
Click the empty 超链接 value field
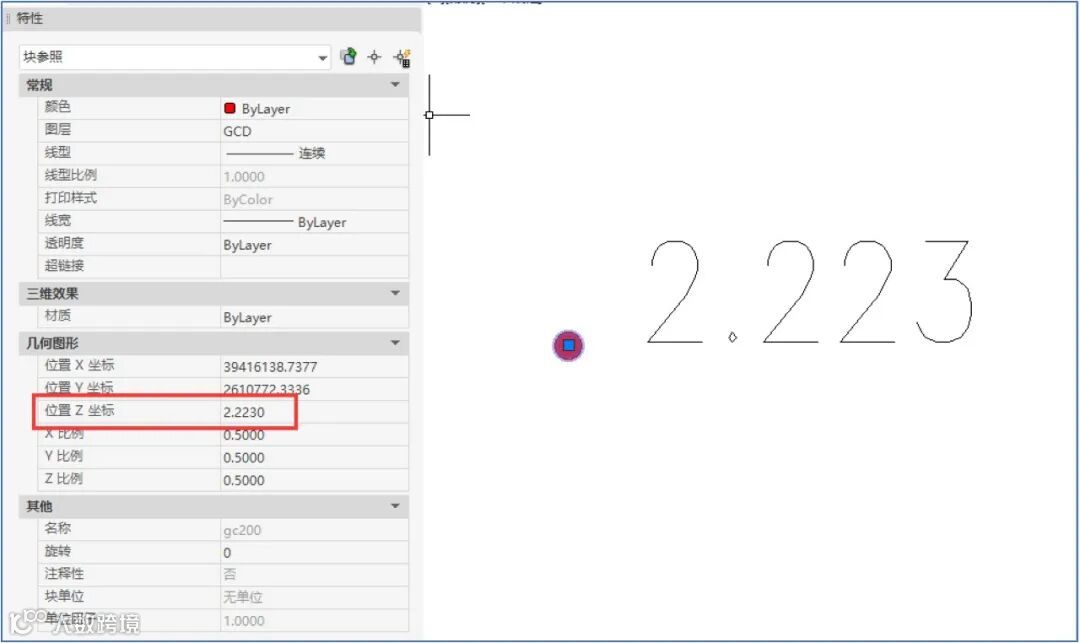(x=314, y=266)
